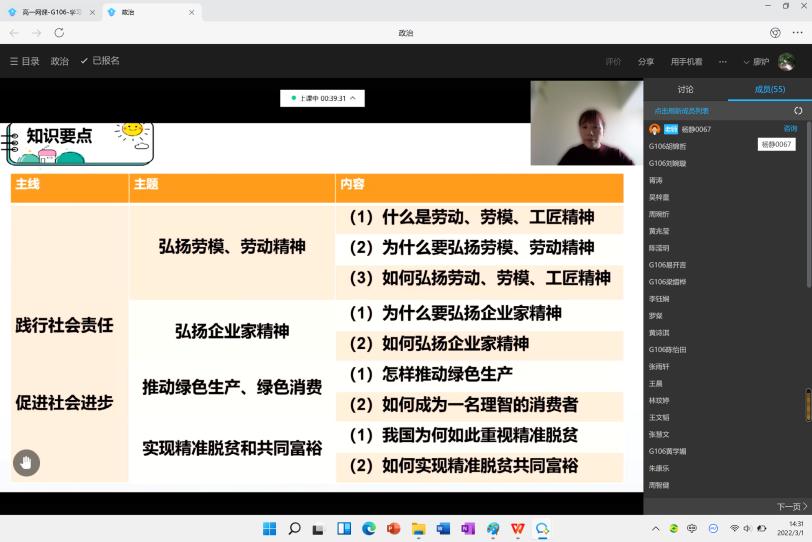This screenshot has height=542, width=812.
Task: Click the browser reload icon
Action: pyautogui.click(x=59, y=33)
